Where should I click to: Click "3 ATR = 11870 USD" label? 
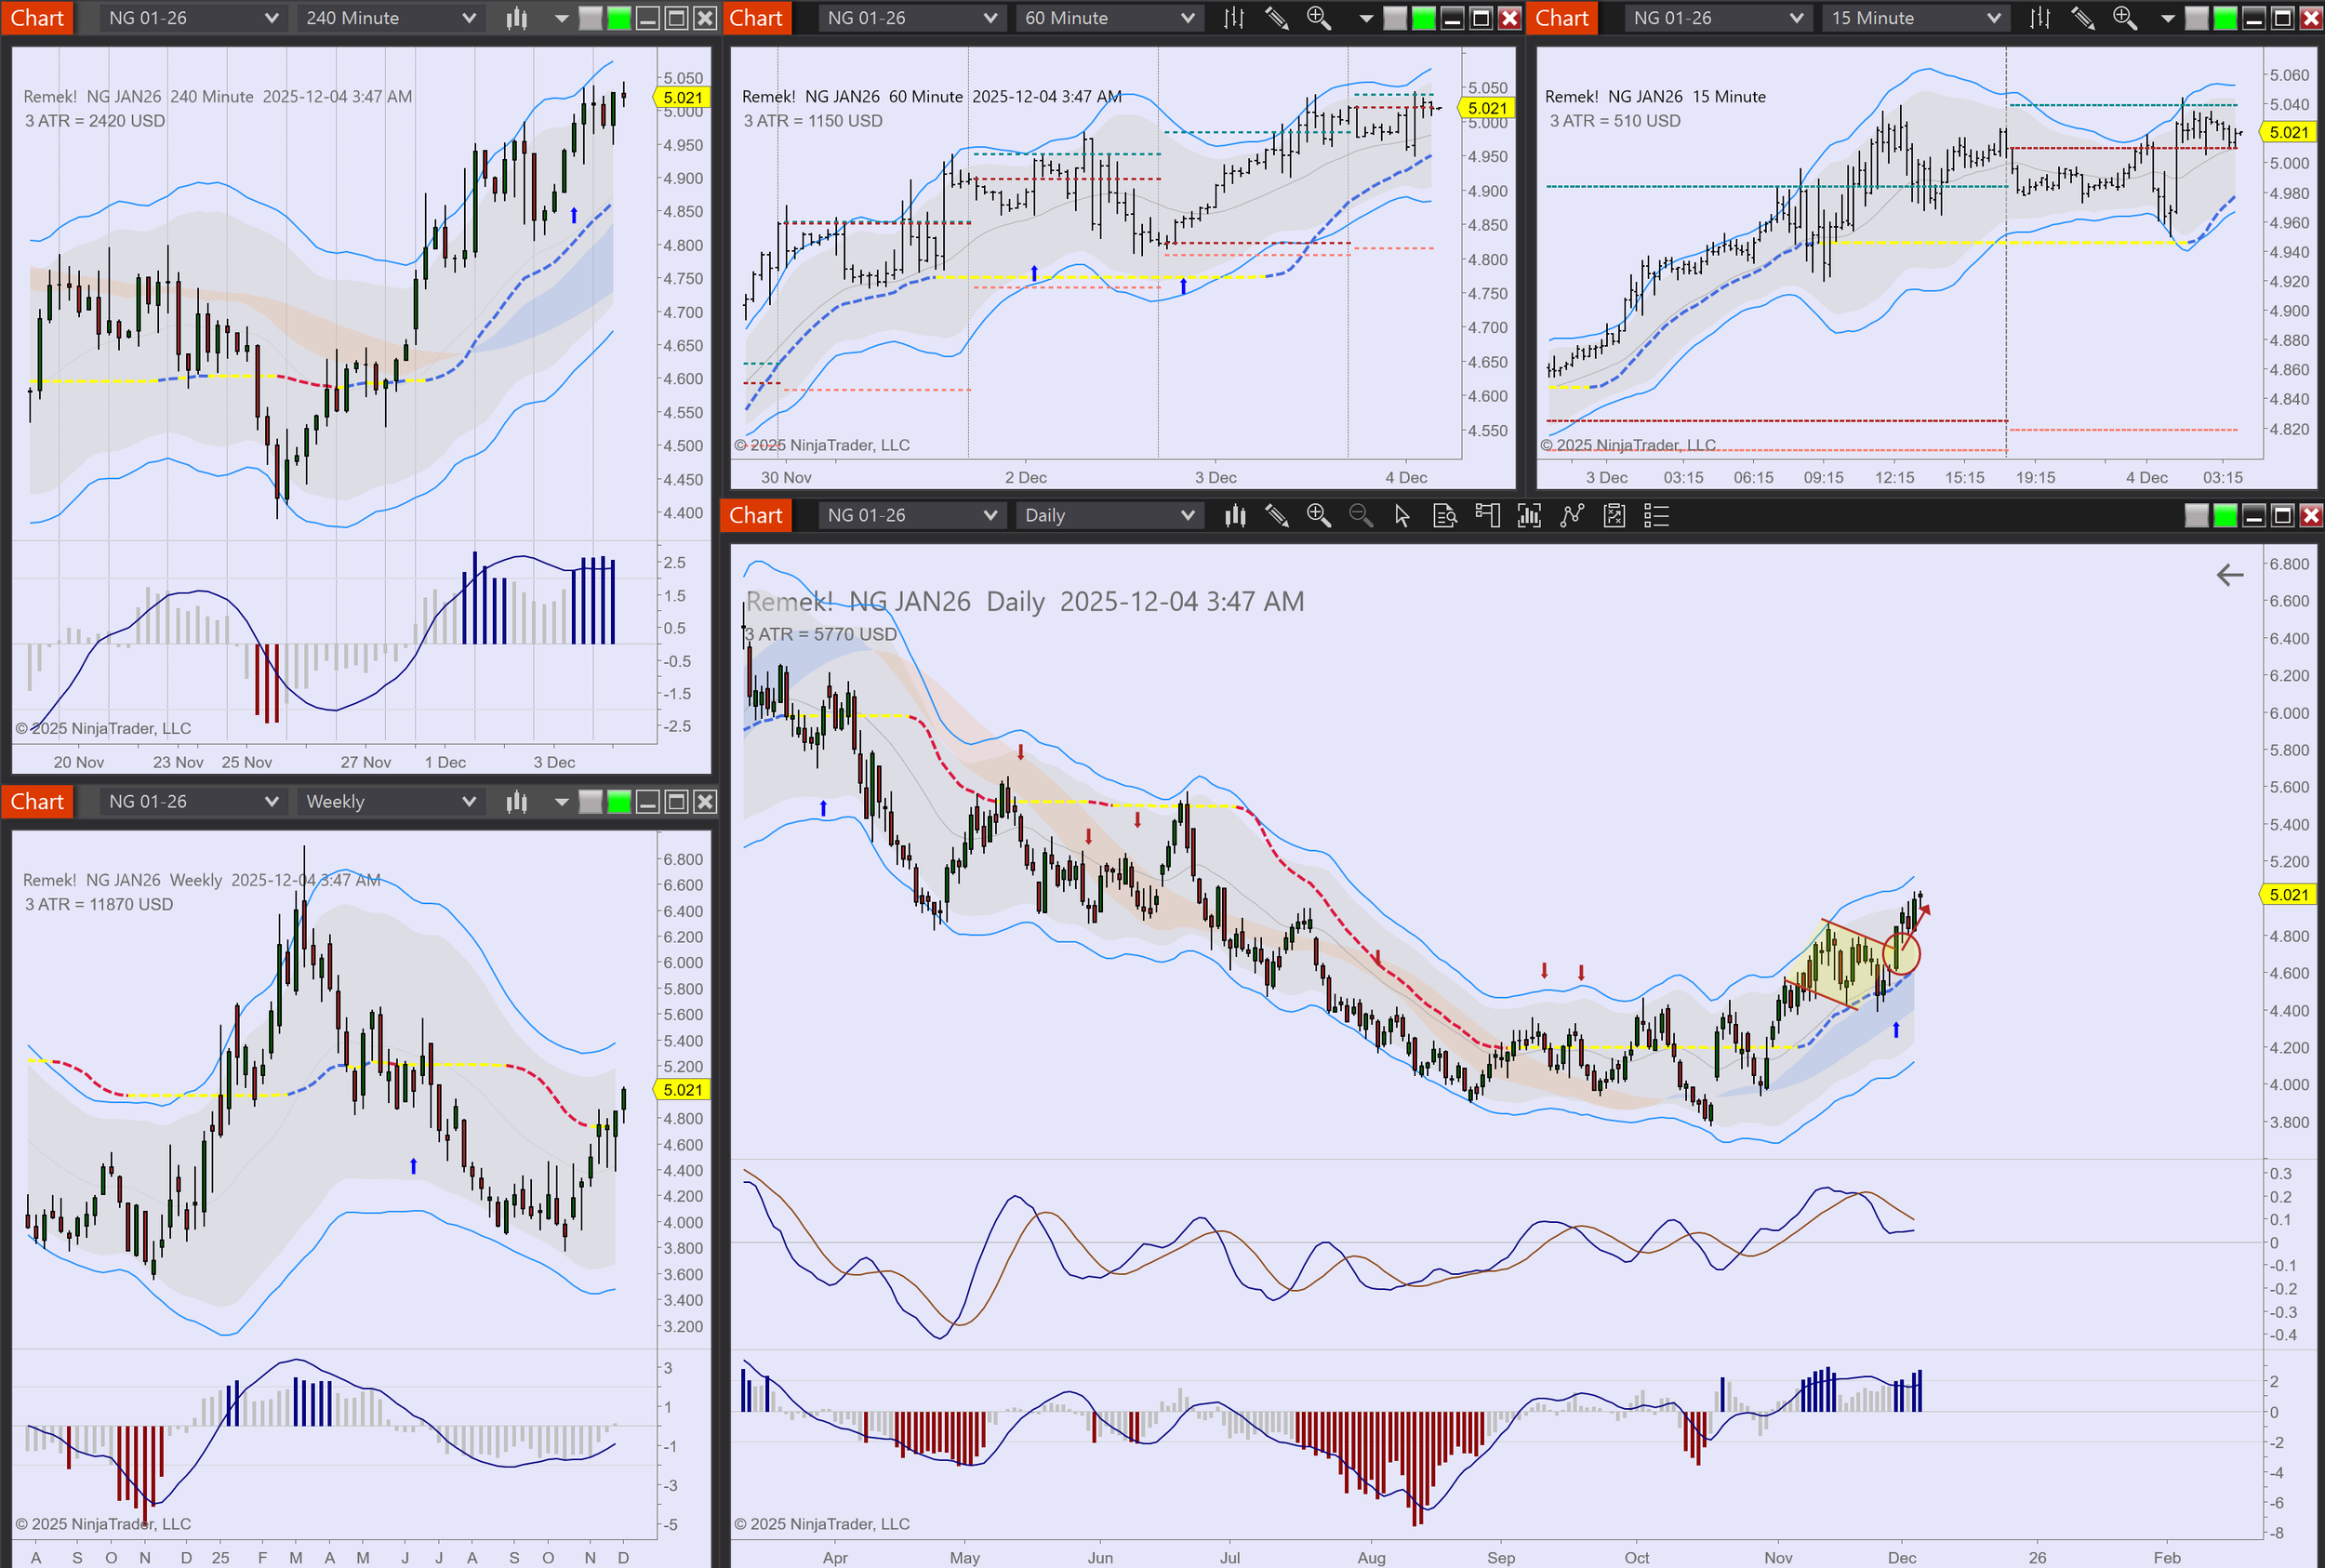99,904
